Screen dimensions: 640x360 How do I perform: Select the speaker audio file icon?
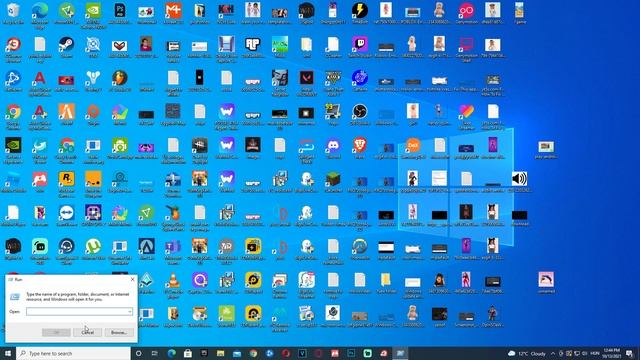pos(519,179)
